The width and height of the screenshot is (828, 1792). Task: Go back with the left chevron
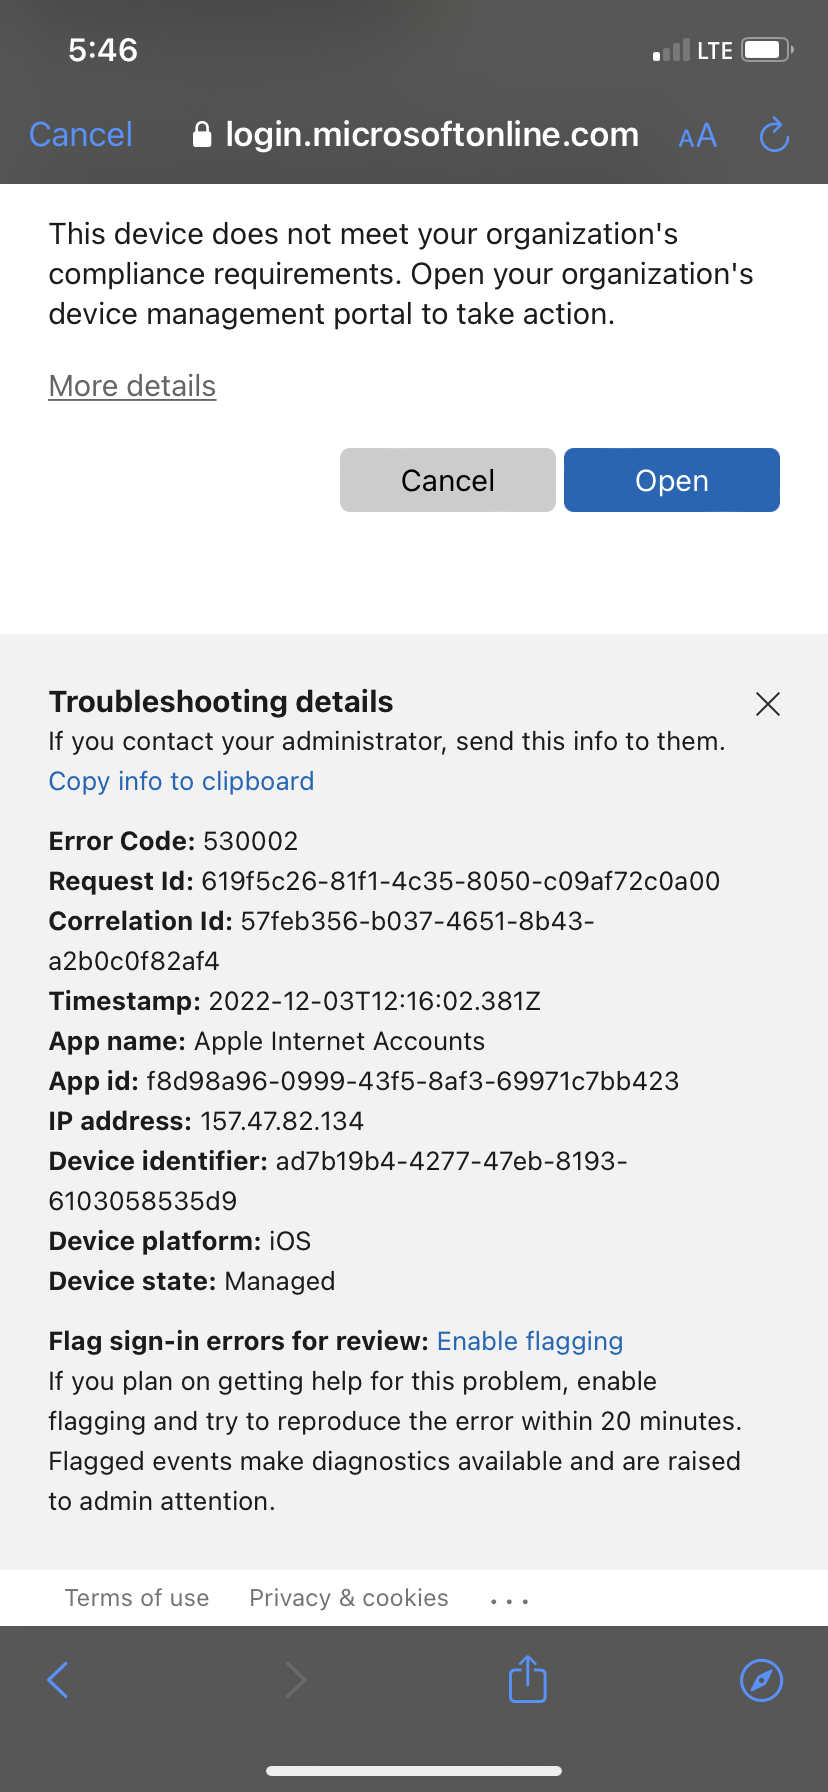click(x=58, y=1680)
